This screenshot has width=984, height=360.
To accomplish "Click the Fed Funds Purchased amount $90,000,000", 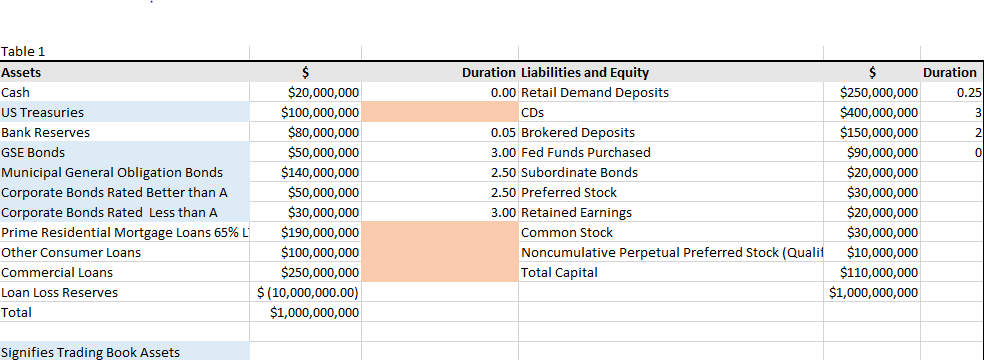I will coord(872,152).
